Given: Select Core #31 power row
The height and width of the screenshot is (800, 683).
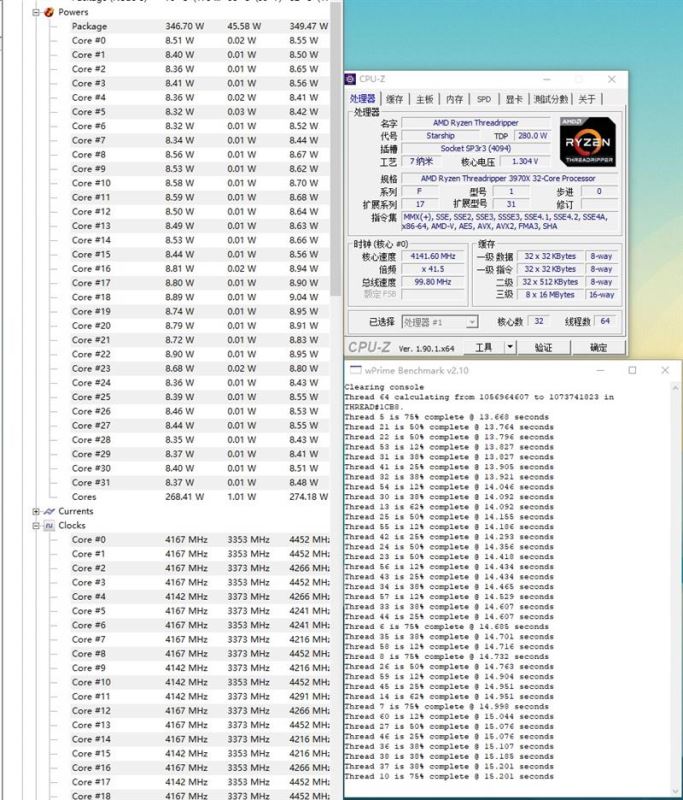Looking at the screenshot, I should (199, 482).
